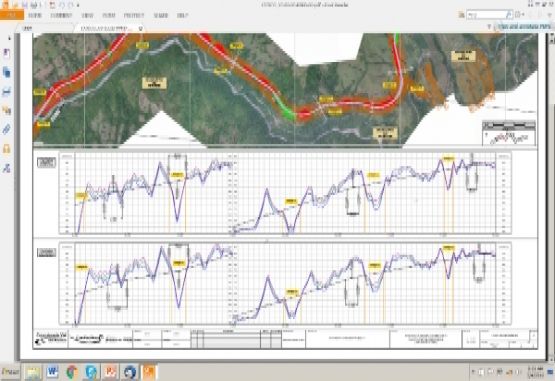Expand the quick access toolbar customize arrow
Image resolution: width=555 pixels, height=381 pixels.
[78, 5]
